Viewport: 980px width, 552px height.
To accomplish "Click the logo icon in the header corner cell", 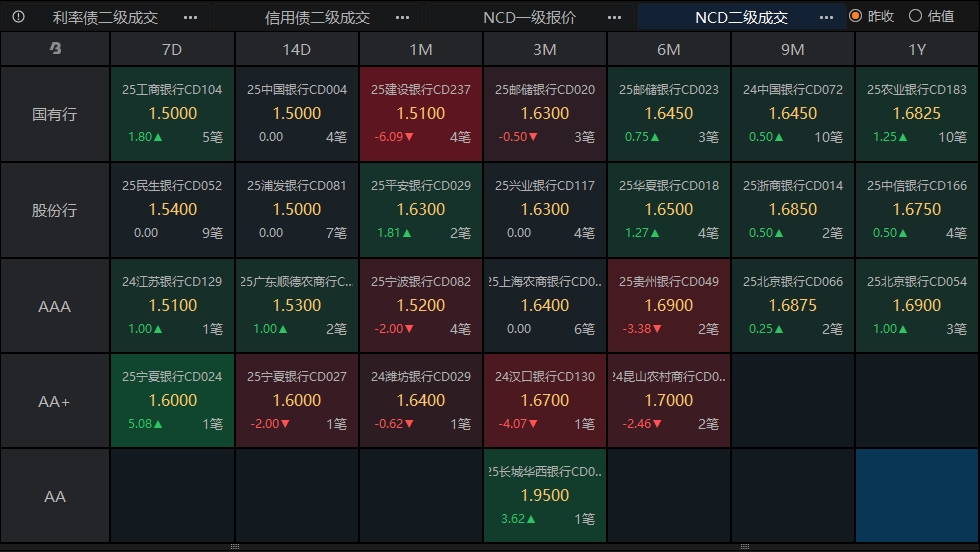I will click(x=55, y=48).
